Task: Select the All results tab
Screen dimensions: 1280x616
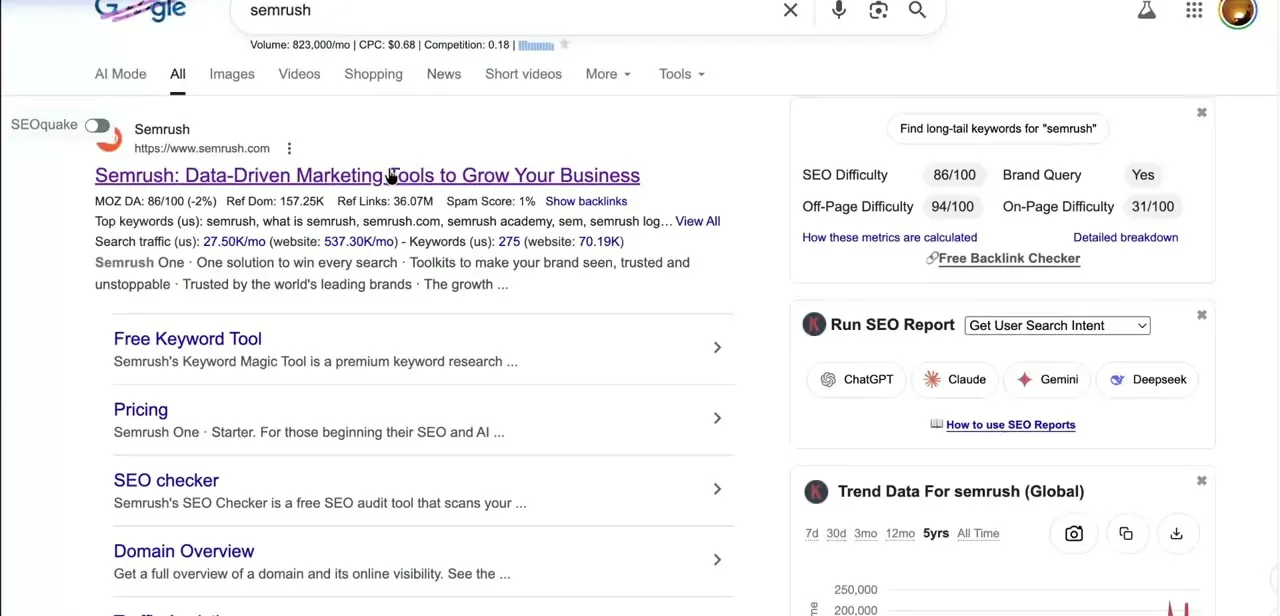Action: point(177,74)
